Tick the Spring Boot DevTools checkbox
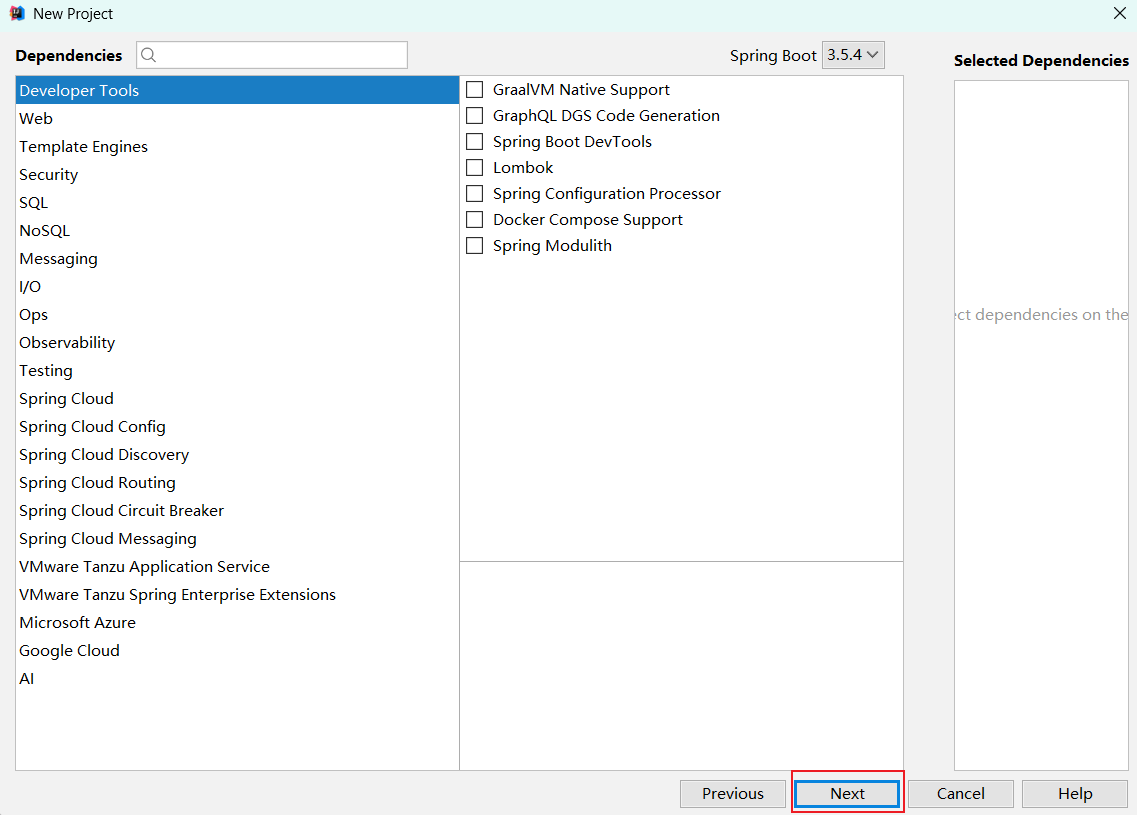This screenshot has width=1137, height=815. 474,141
